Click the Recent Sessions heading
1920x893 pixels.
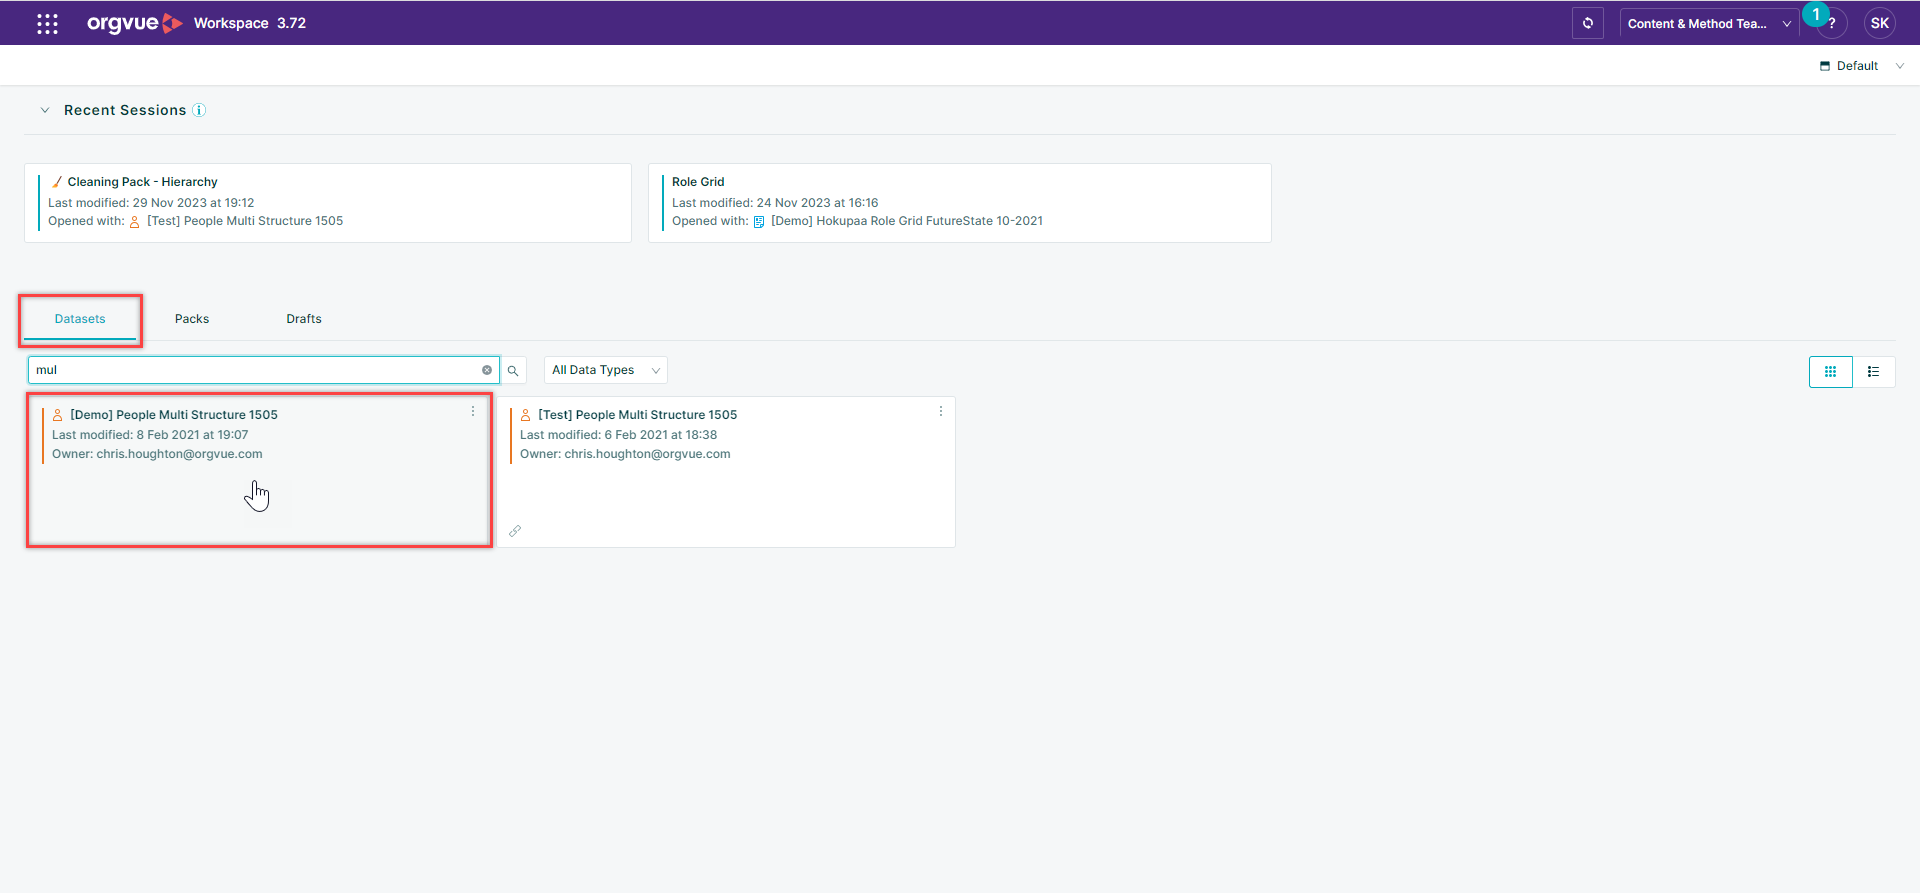pyautogui.click(x=125, y=110)
